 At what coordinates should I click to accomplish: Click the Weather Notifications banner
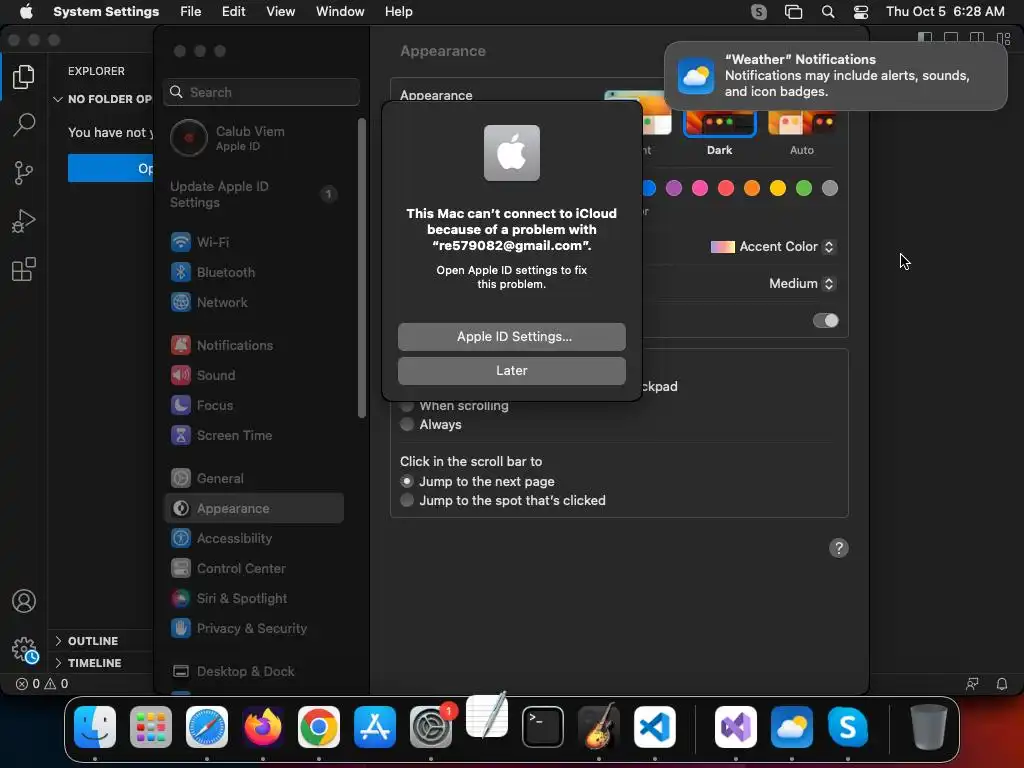point(835,76)
